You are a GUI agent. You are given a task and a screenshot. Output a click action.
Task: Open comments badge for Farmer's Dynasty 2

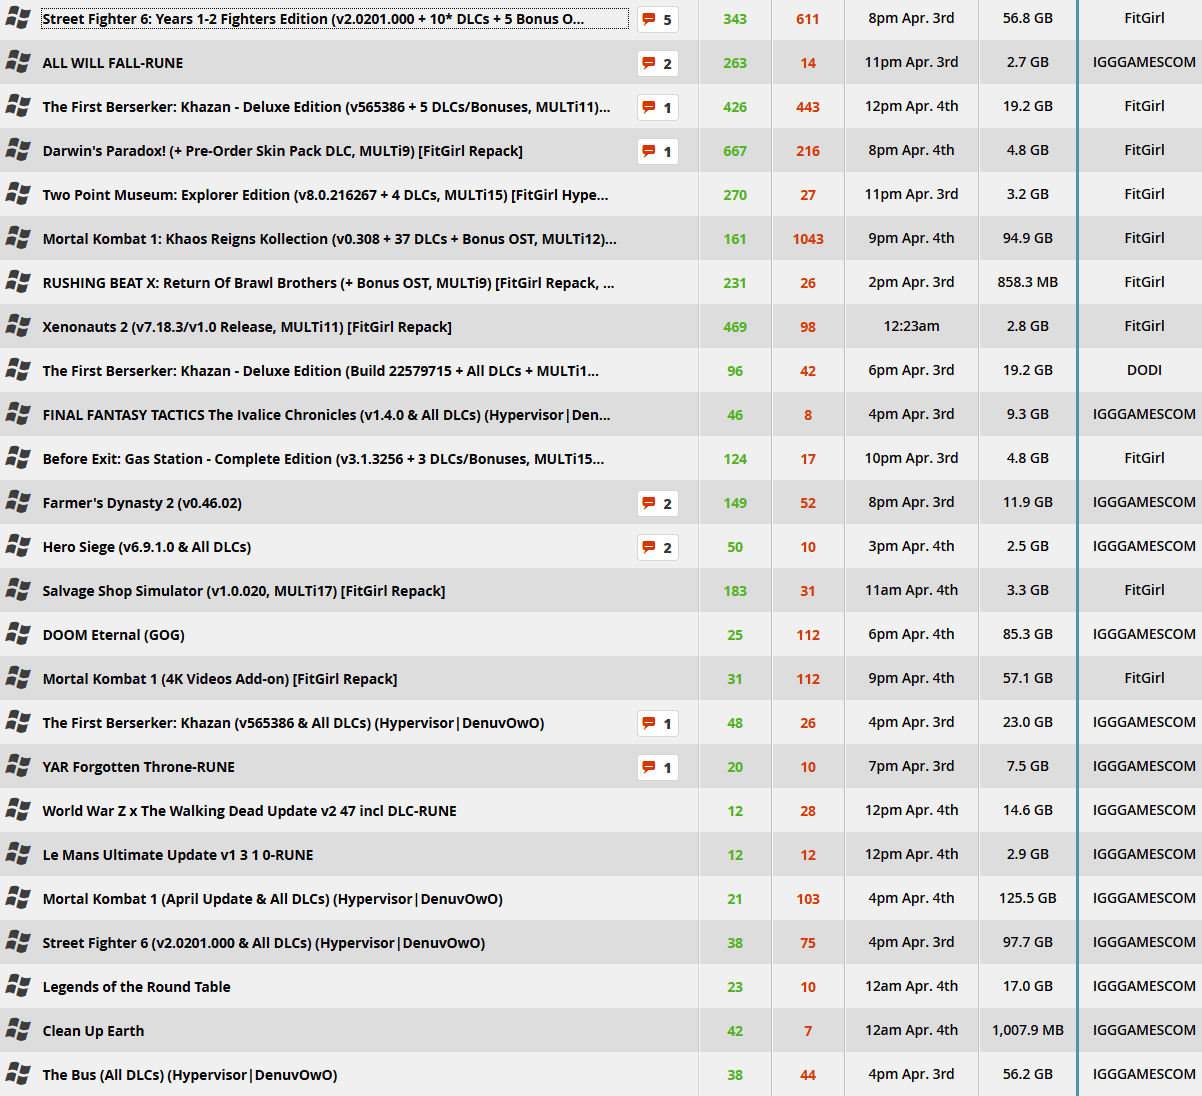658,503
